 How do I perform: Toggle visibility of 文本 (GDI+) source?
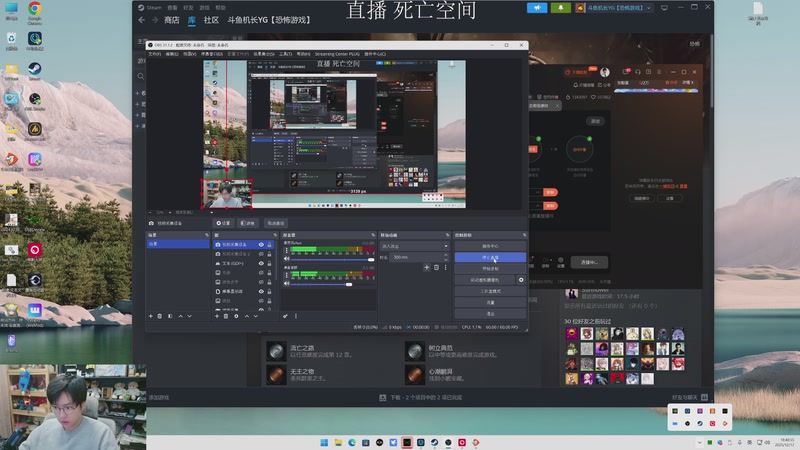point(261,263)
